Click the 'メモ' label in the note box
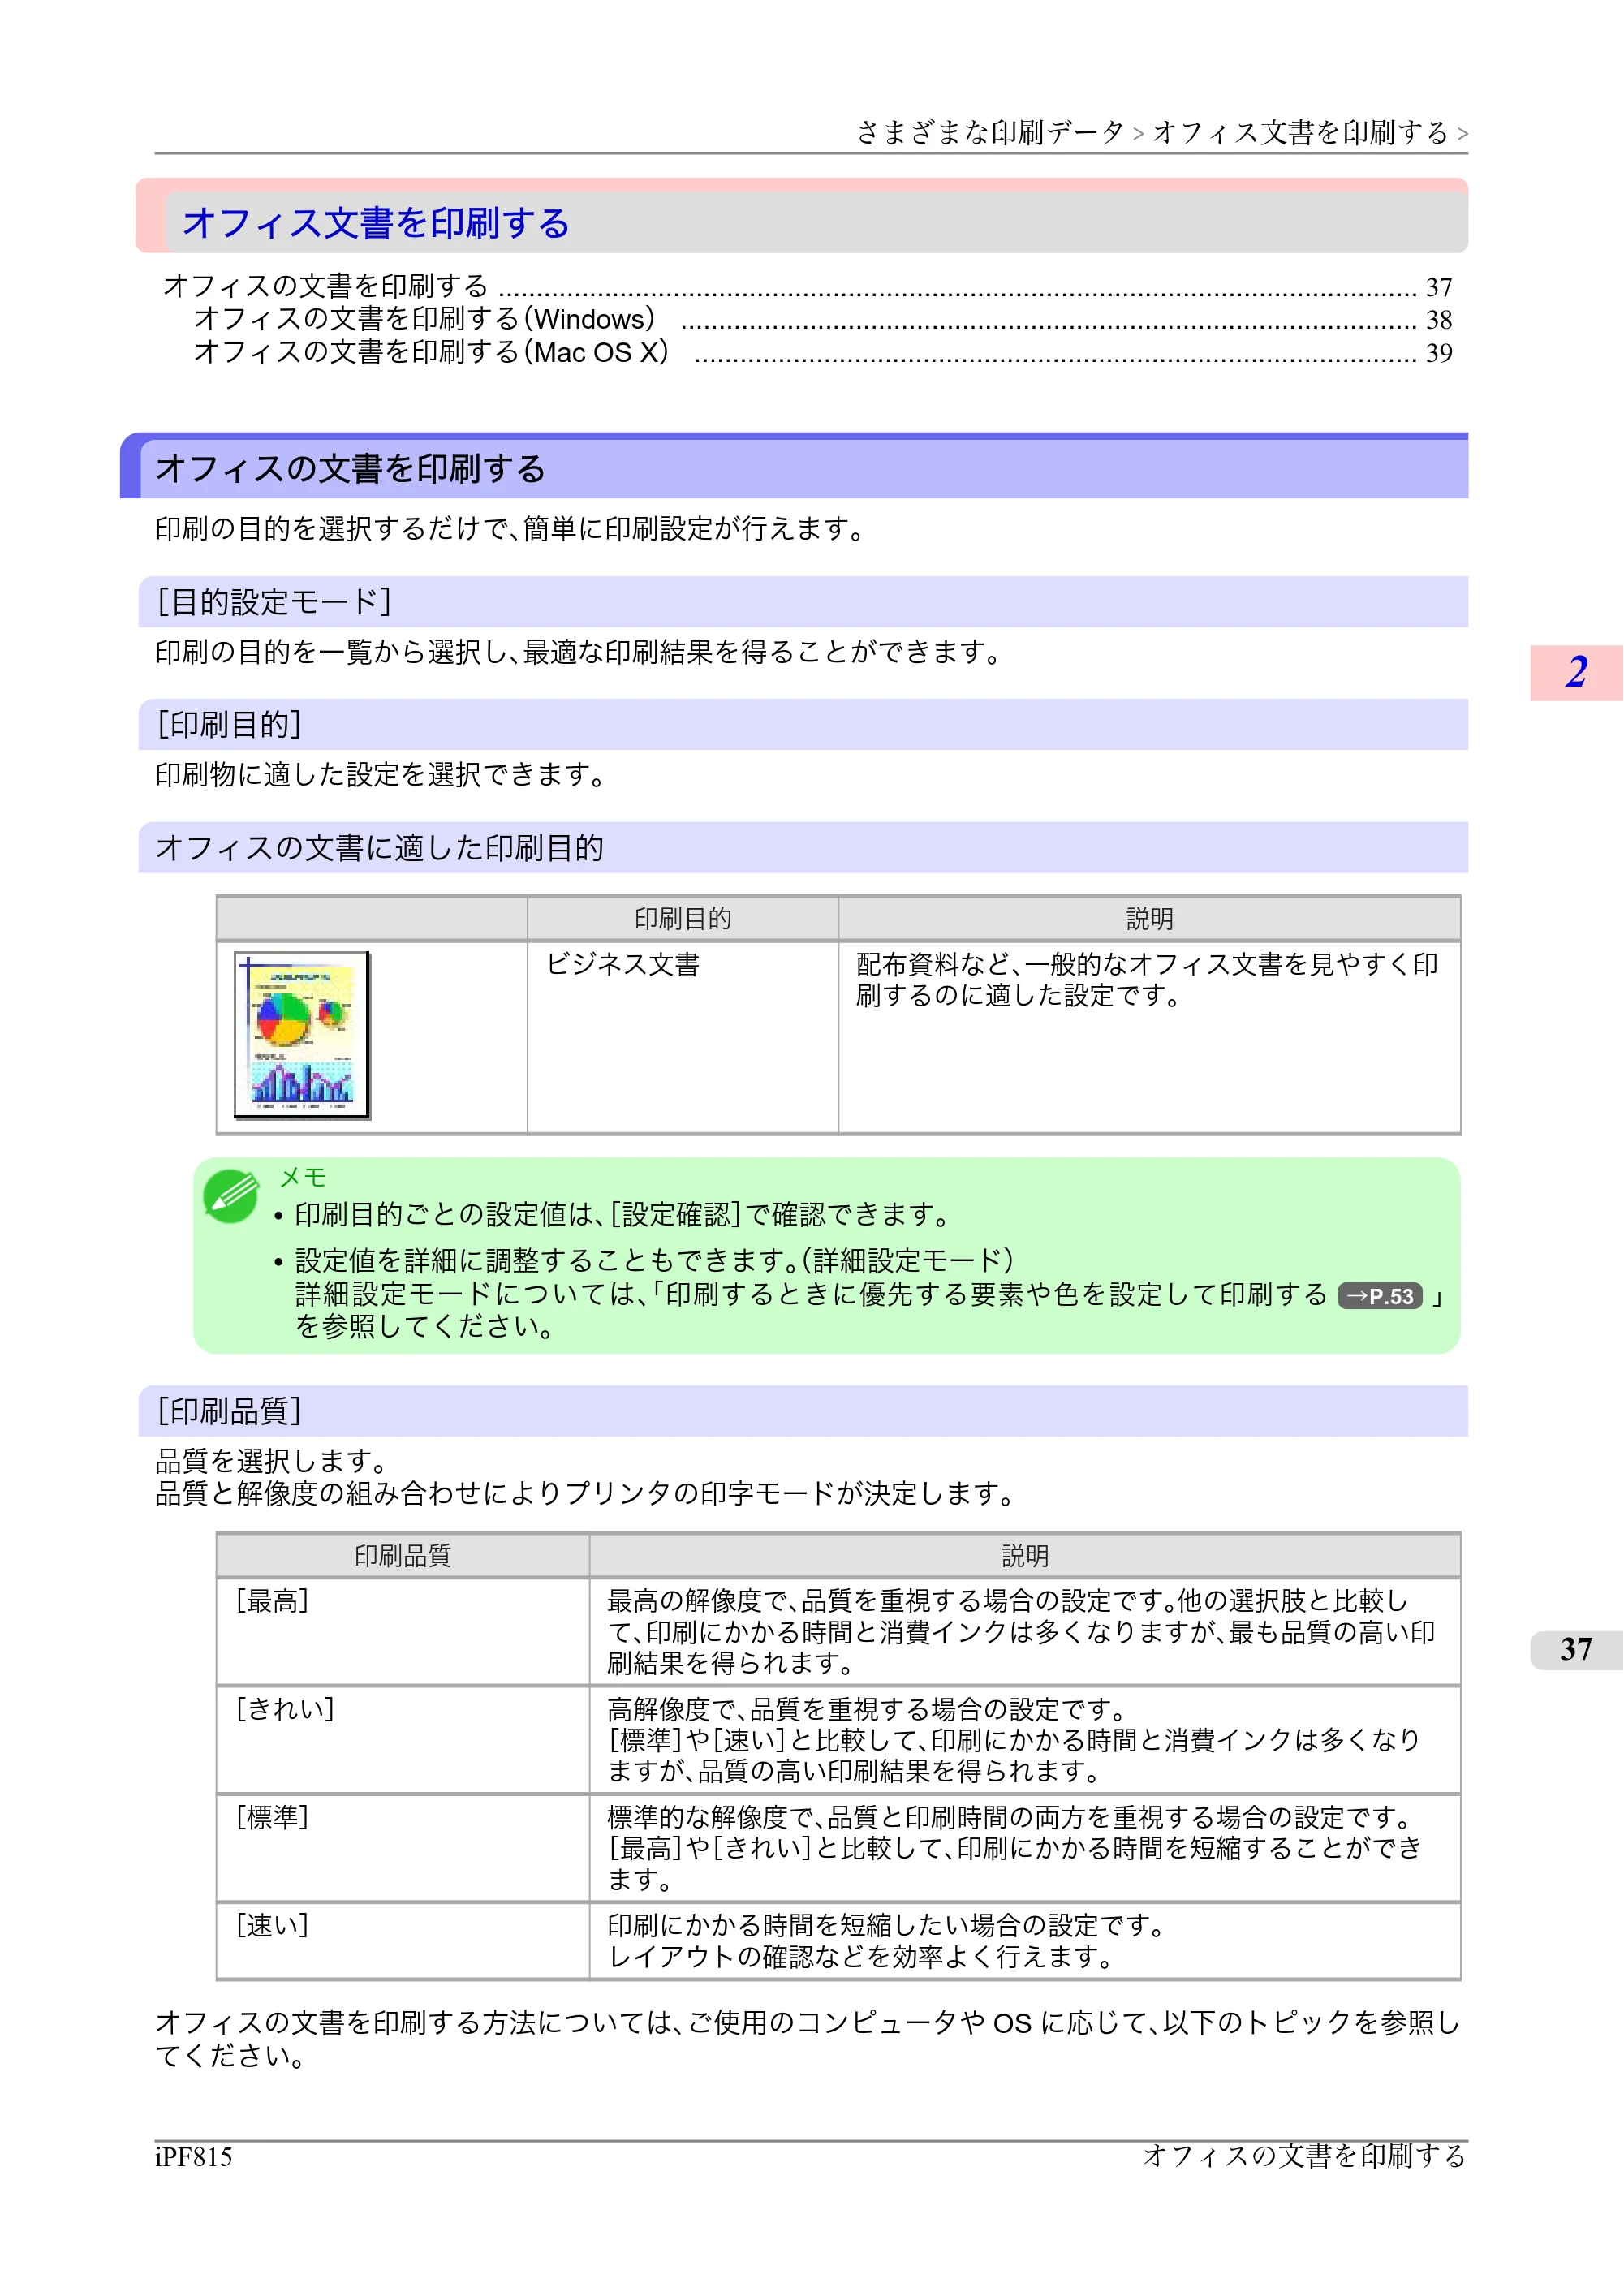The width and height of the screenshot is (1624, 2296). [302, 1177]
